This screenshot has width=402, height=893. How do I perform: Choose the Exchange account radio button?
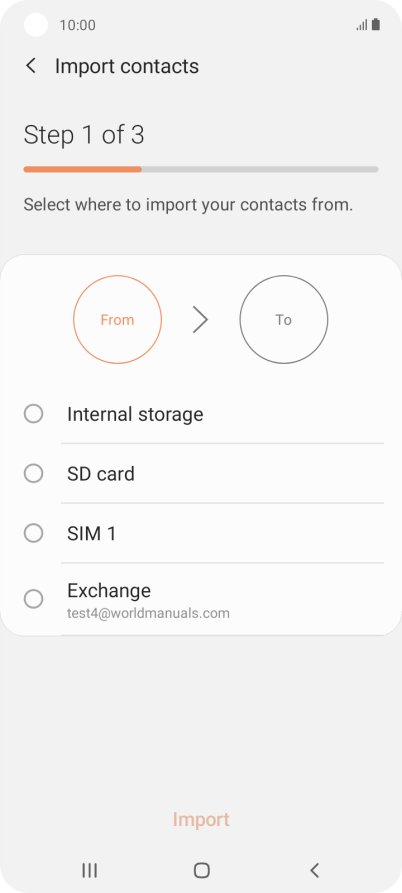coord(34,599)
